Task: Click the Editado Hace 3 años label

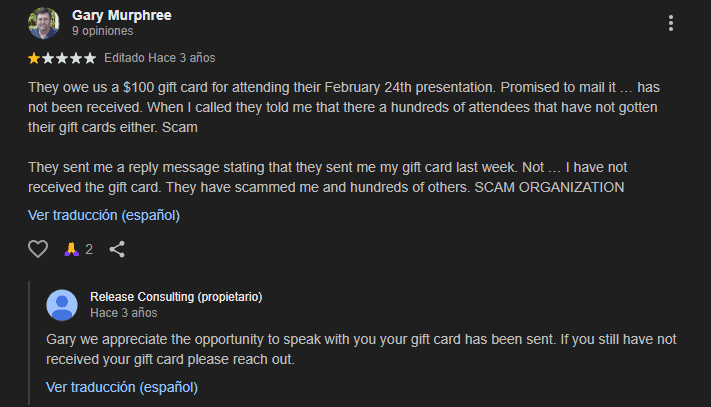Action: click(x=160, y=58)
